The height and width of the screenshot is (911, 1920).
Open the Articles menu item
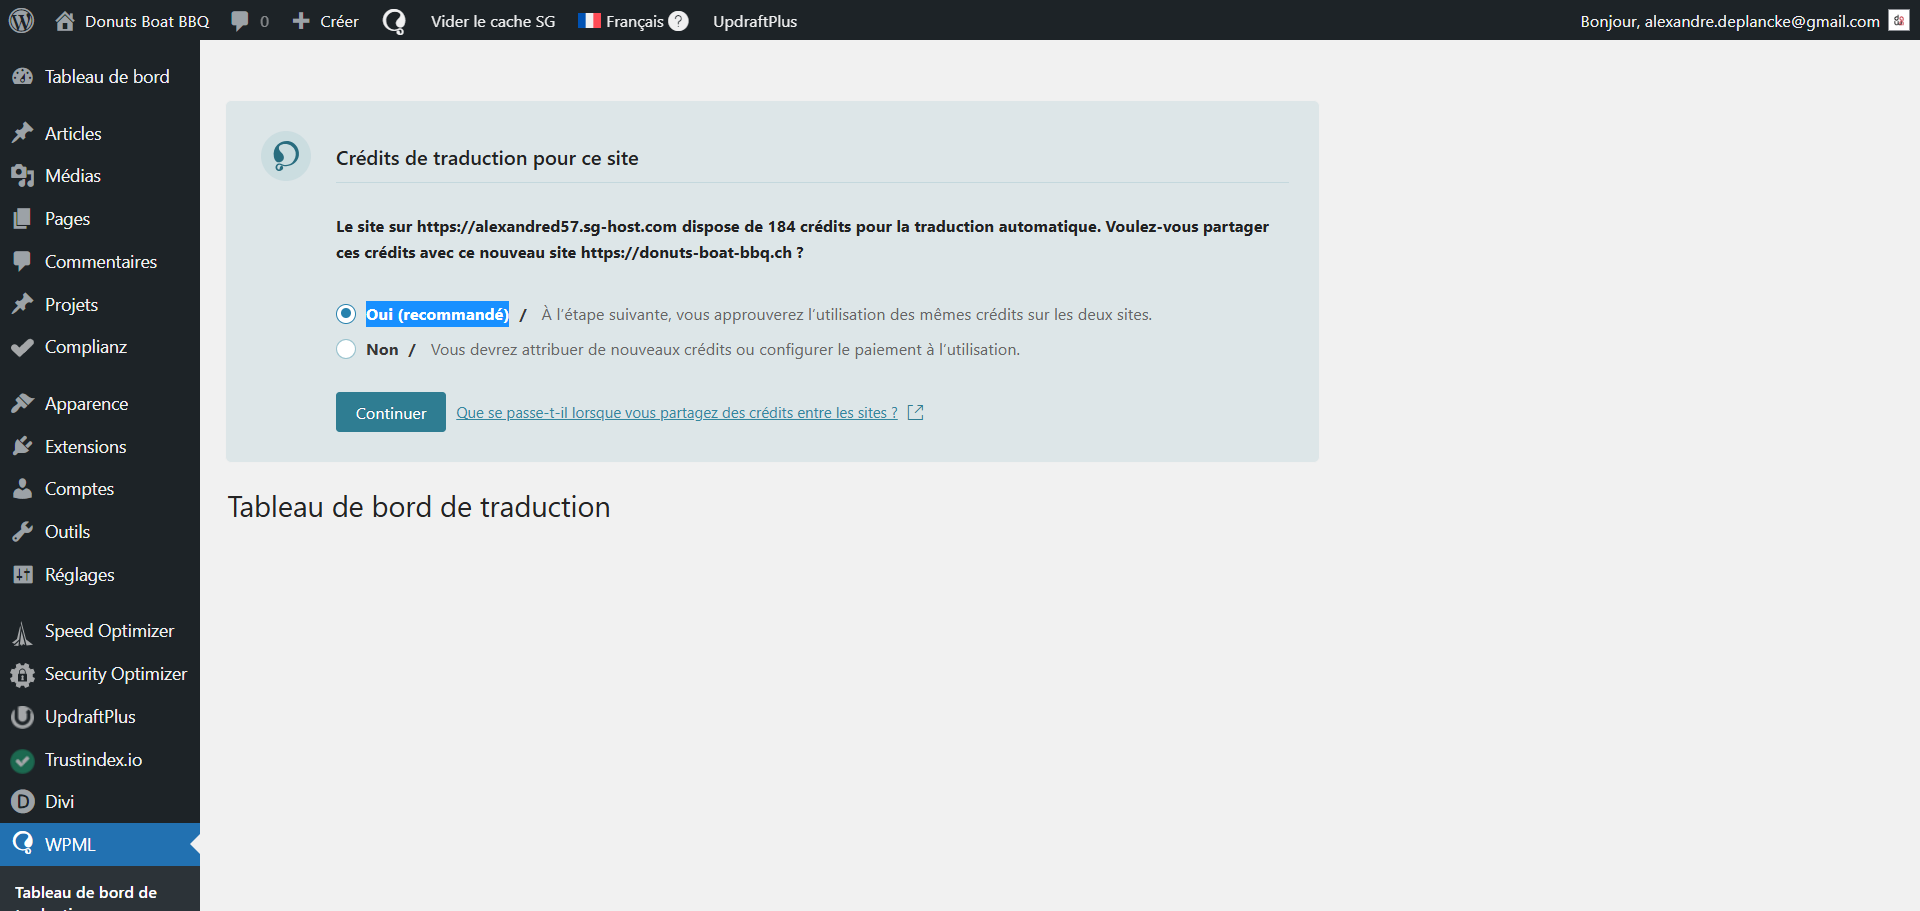100,133
